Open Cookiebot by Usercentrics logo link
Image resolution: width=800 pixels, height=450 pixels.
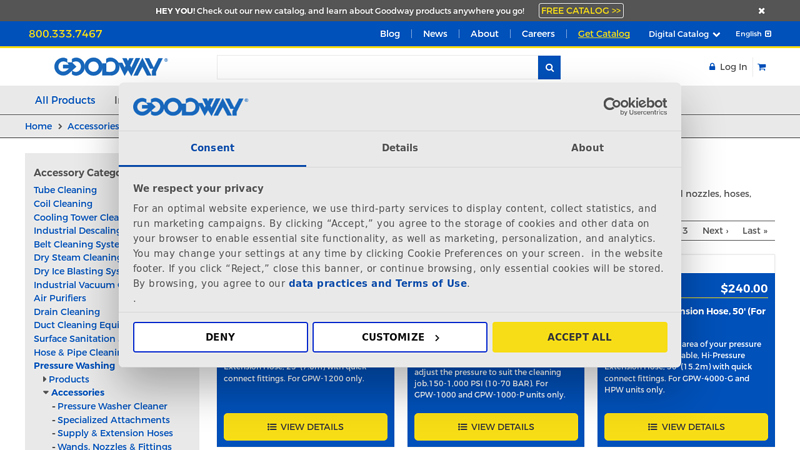(635, 106)
